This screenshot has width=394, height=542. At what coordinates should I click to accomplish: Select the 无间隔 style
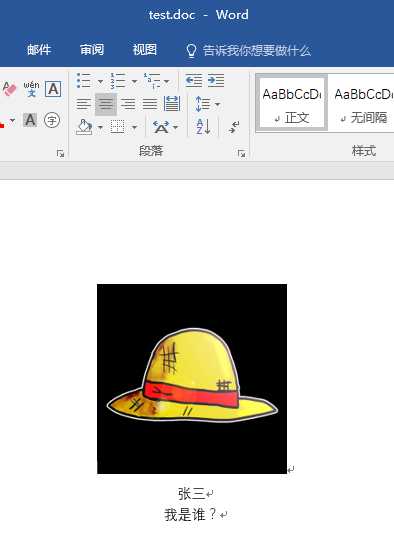[x=362, y=103]
